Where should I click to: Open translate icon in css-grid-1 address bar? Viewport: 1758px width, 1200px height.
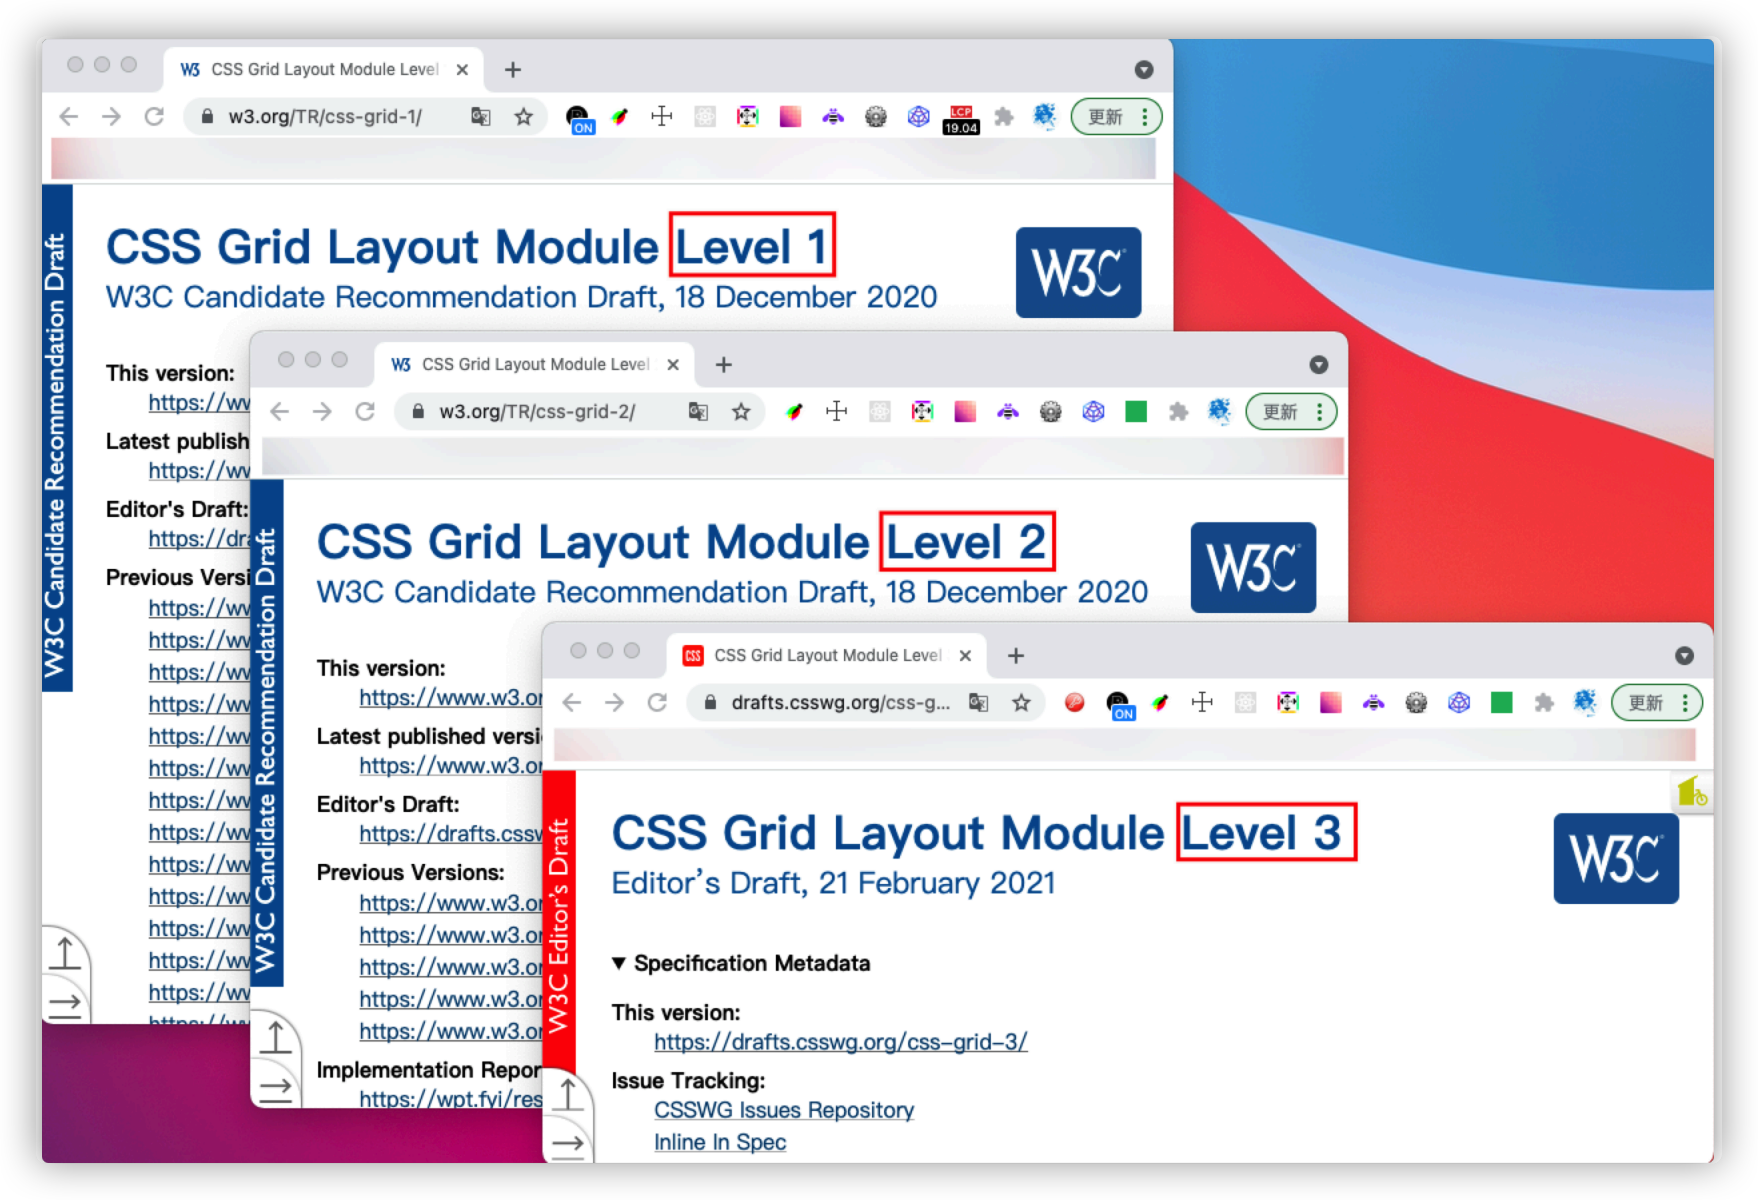click(481, 117)
